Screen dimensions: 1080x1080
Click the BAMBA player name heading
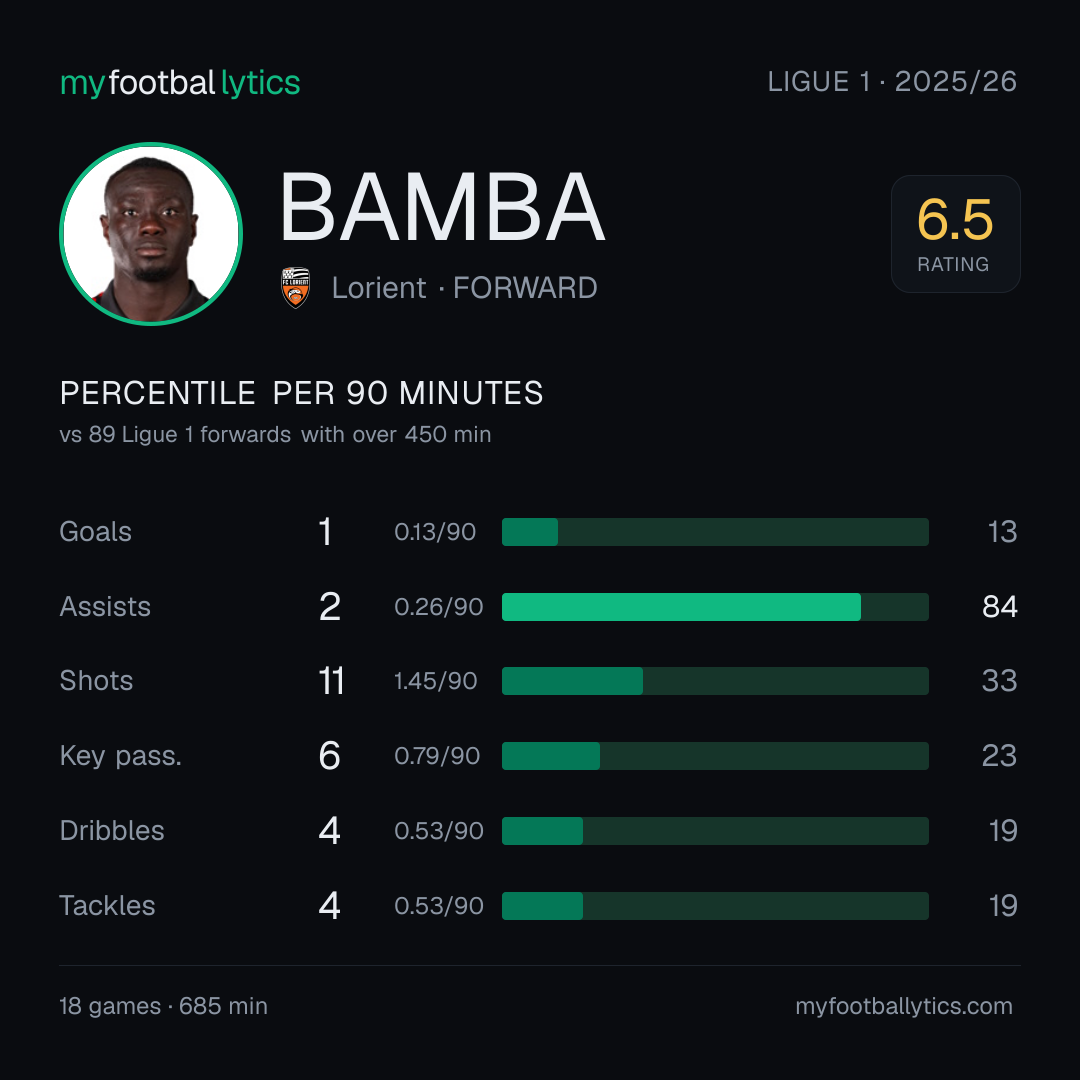click(442, 207)
